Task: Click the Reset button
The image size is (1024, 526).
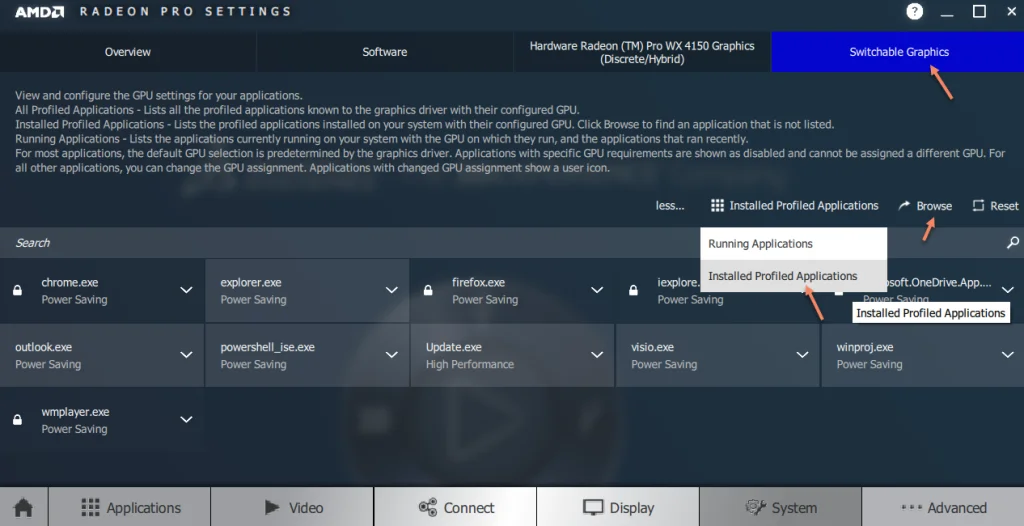Action: click(995, 206)
